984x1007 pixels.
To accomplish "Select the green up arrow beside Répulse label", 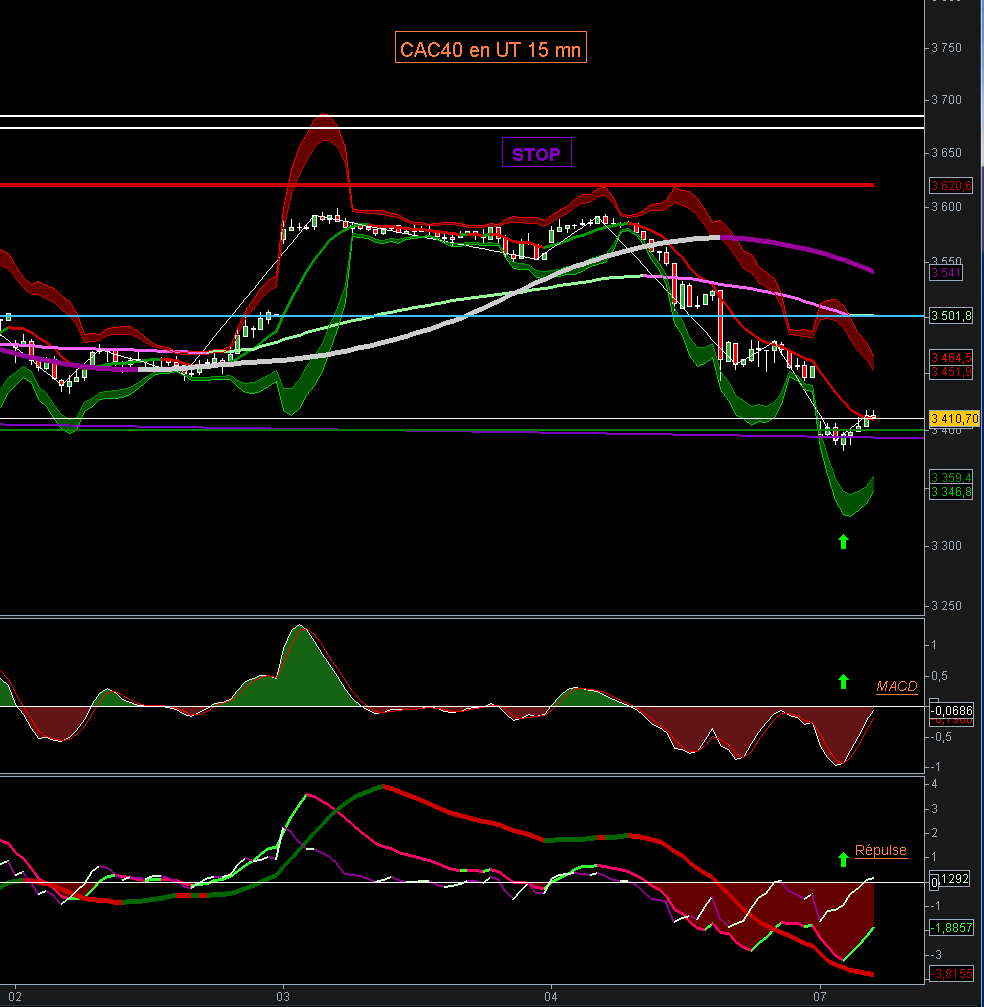I will coord(843,859).
